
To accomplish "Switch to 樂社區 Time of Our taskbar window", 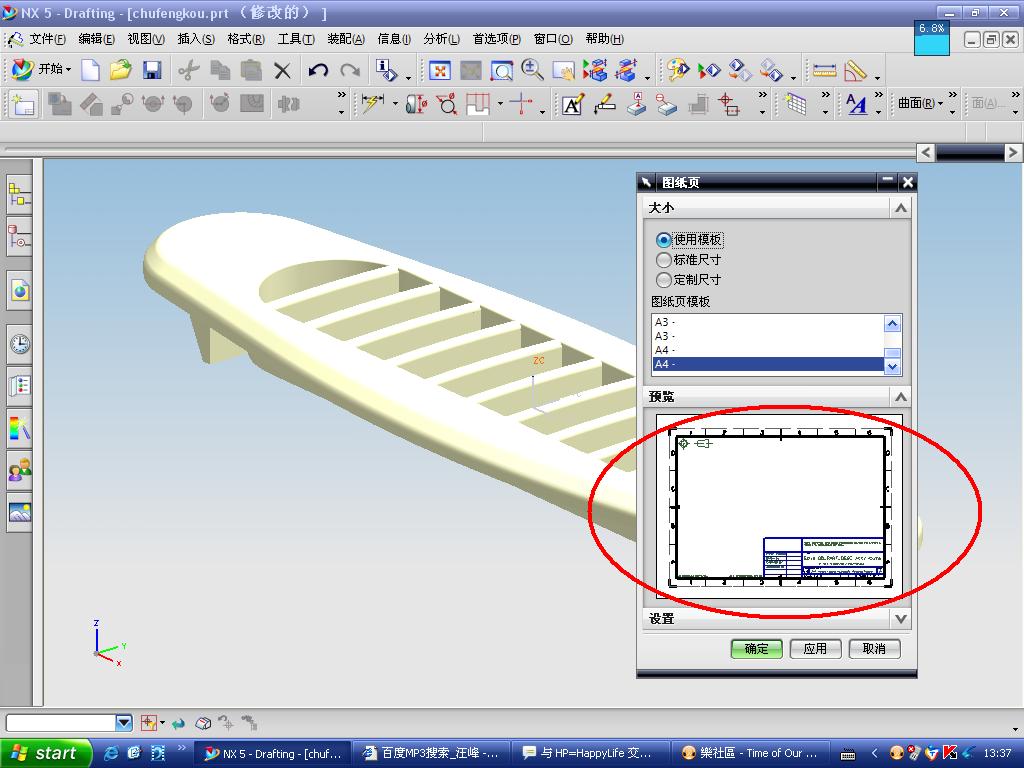I will [749, 753].
